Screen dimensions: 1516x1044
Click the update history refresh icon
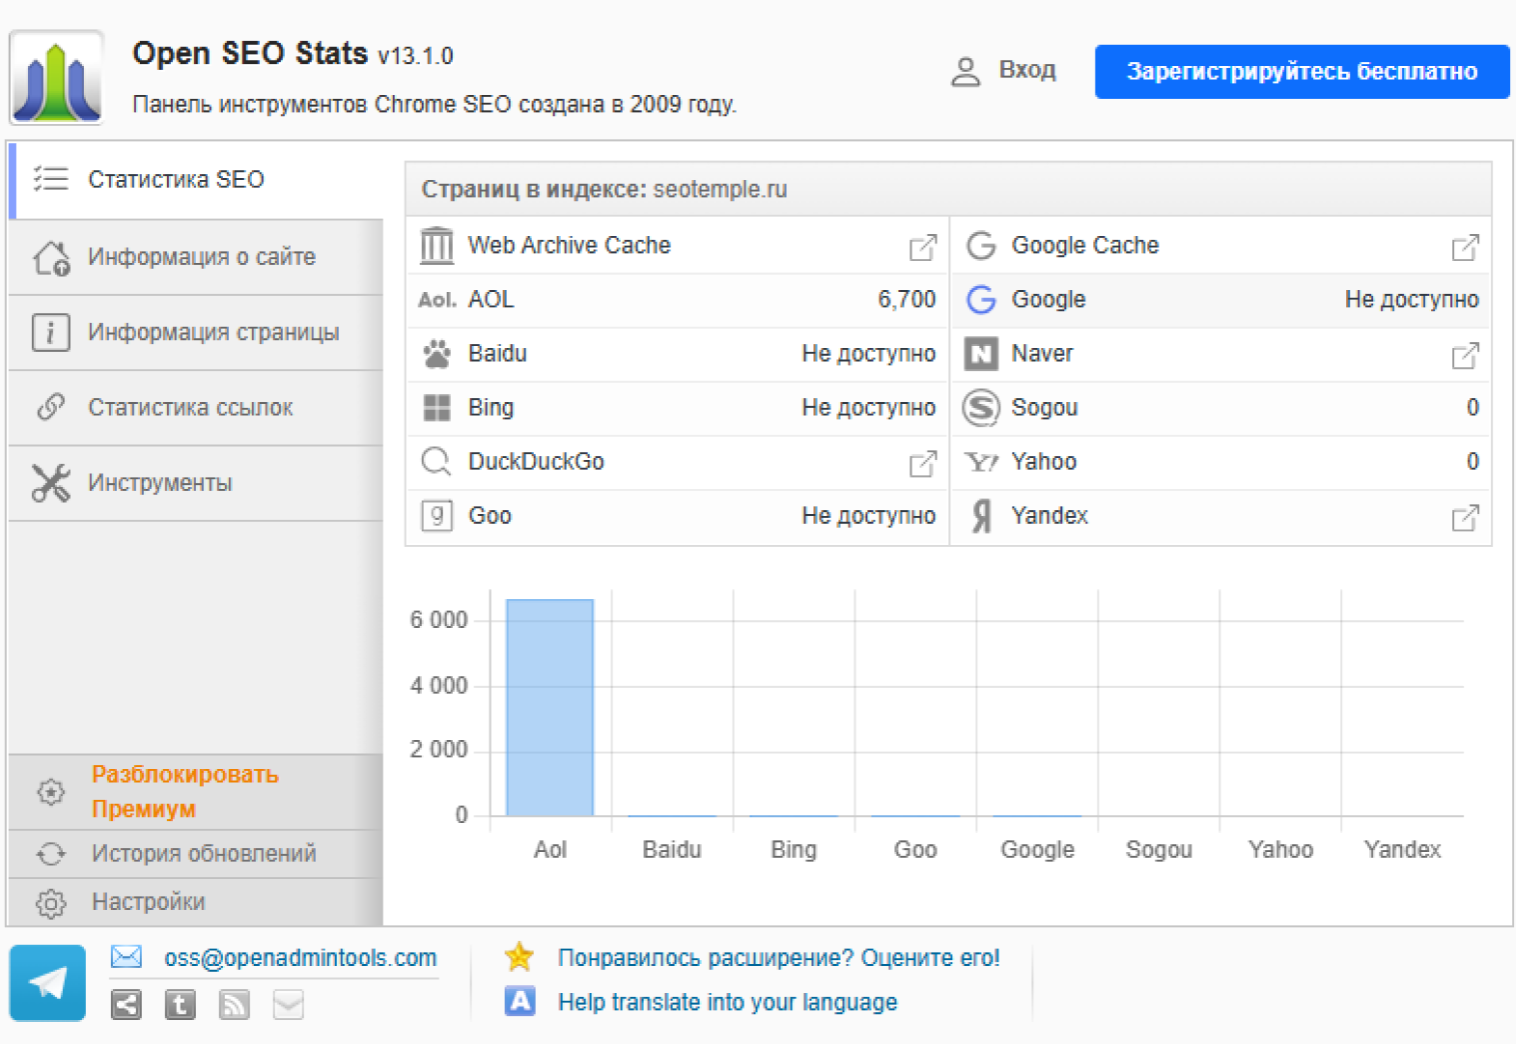click(51, 854)
